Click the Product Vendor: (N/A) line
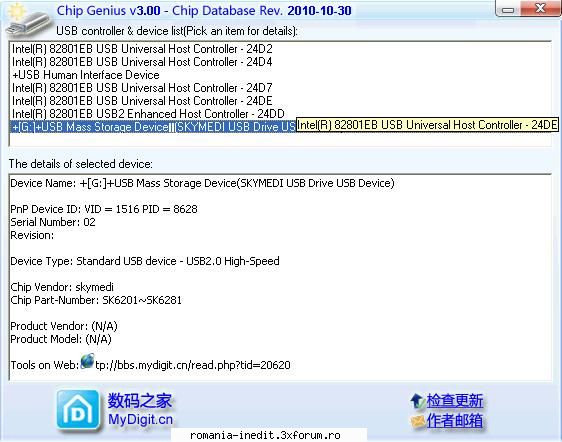Image resolution: width=562 pixels, height=442 pixels. click(64, 326)
